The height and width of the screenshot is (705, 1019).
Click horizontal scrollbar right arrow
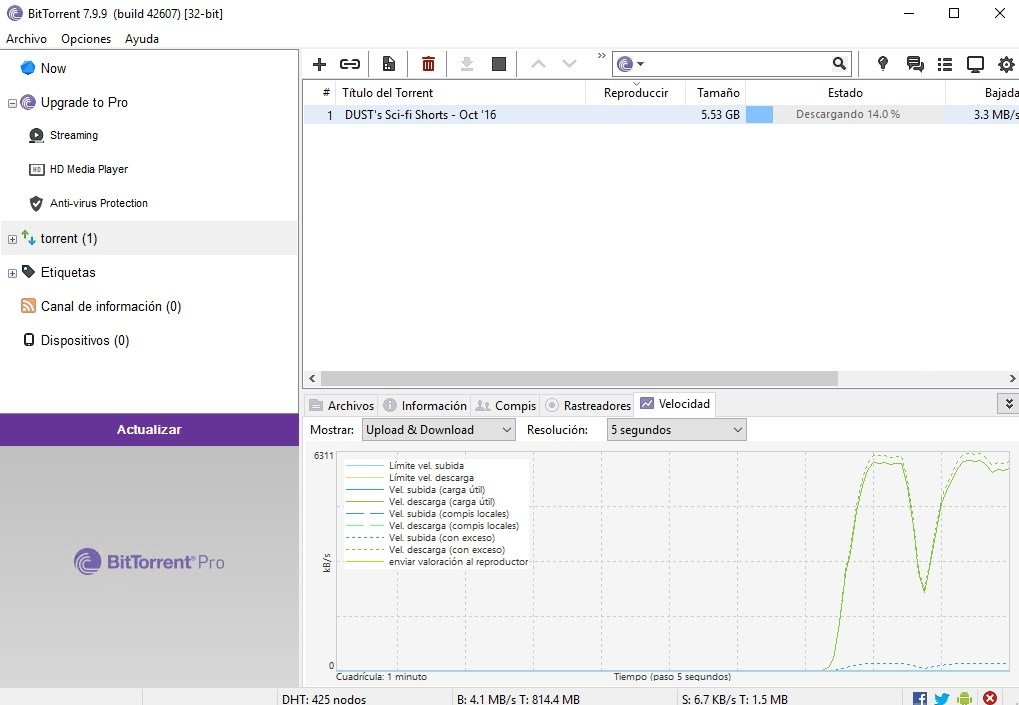(1012, 378)
